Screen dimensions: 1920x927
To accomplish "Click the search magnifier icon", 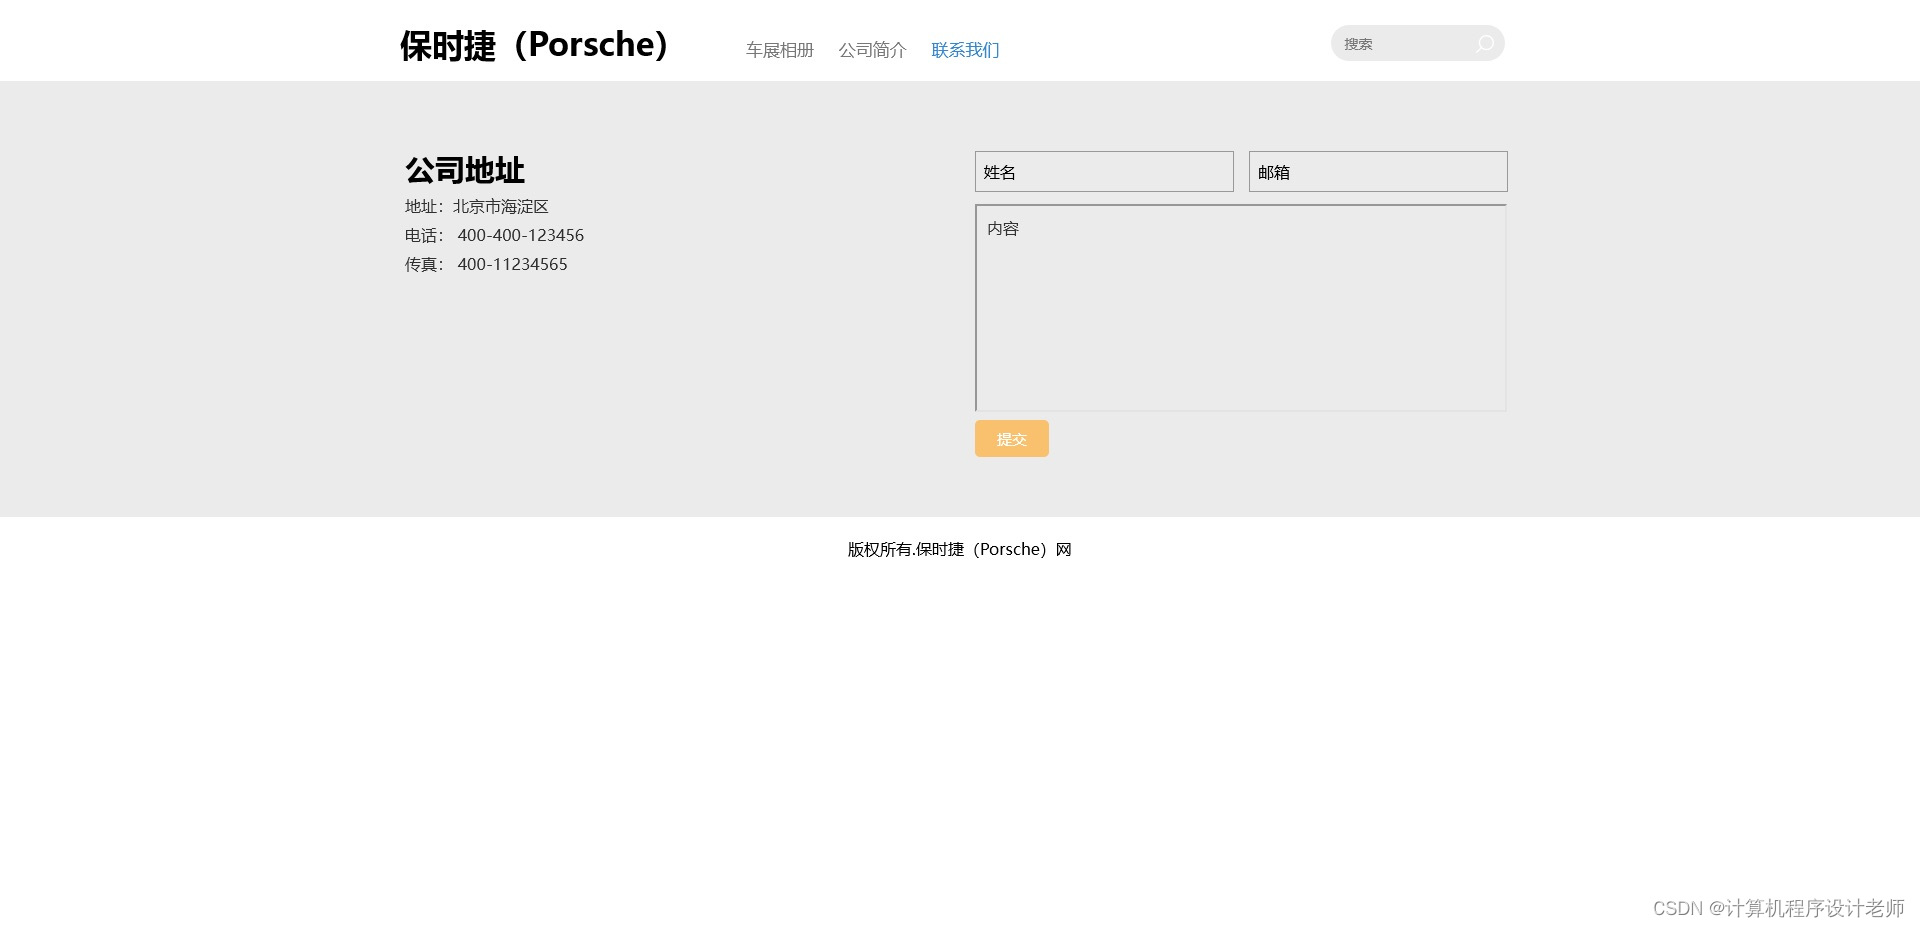I will (x=1485, y=43).
